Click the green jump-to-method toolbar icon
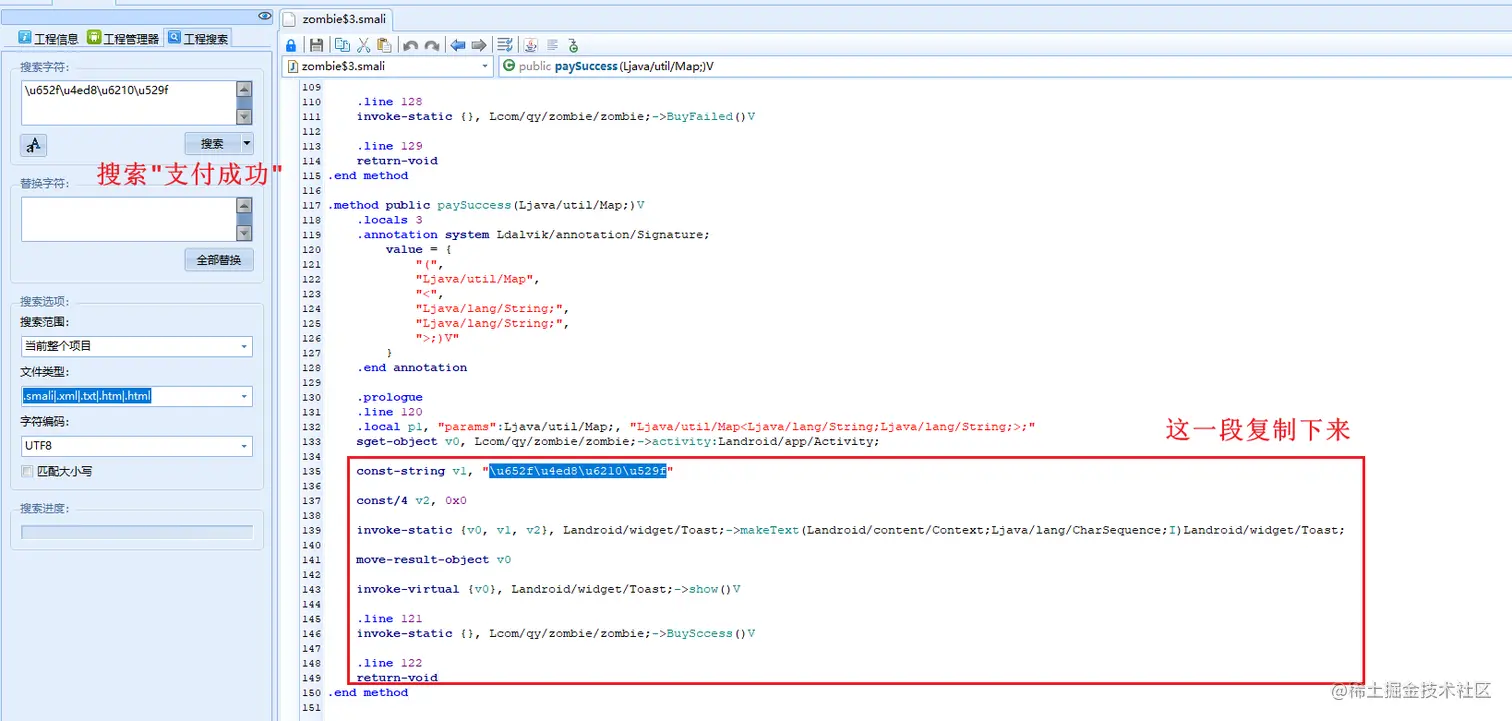1512x721 pixels. (x=573, y=45)
